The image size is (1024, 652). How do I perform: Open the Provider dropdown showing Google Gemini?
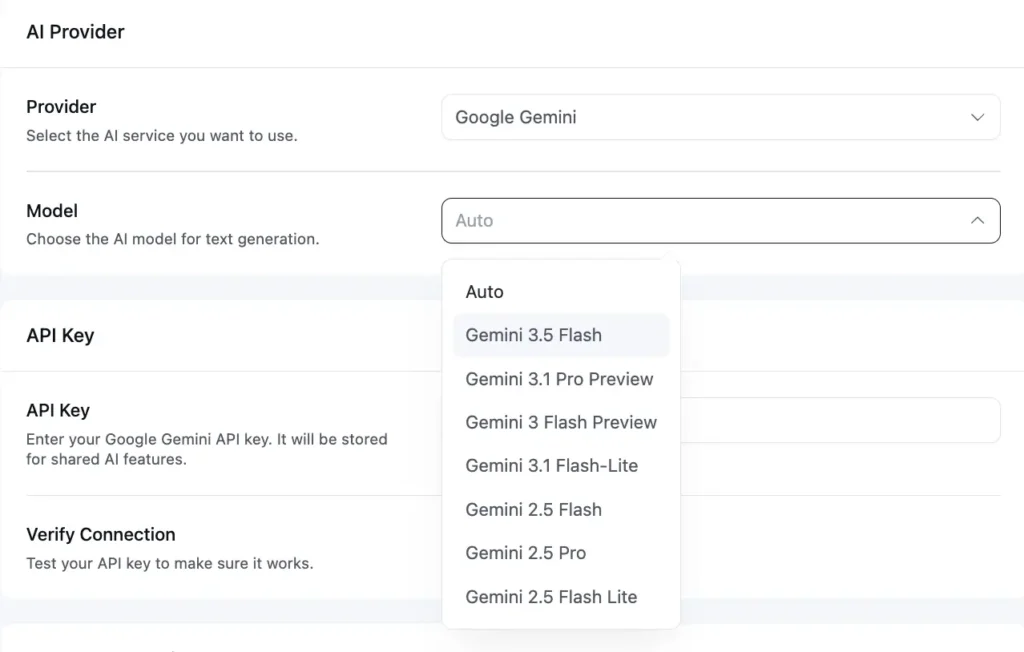(x=720, y=117)
